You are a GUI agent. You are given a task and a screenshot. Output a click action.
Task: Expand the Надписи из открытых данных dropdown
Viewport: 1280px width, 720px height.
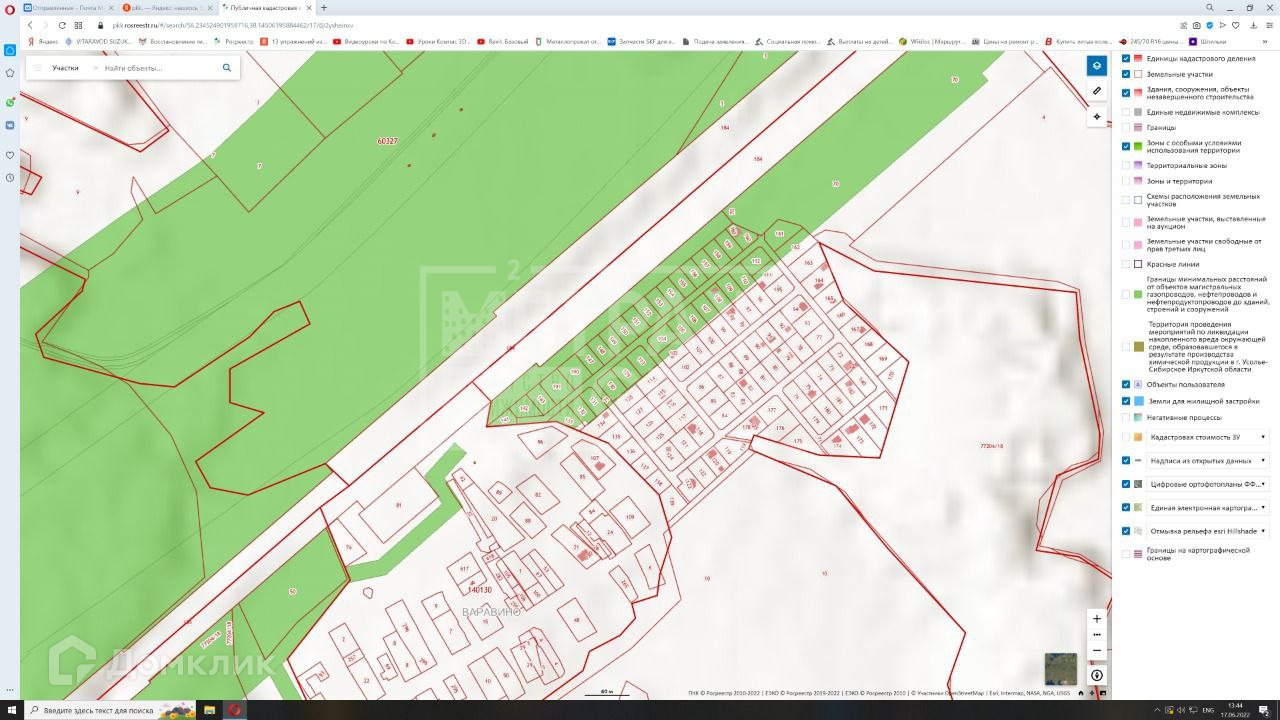1208,461
